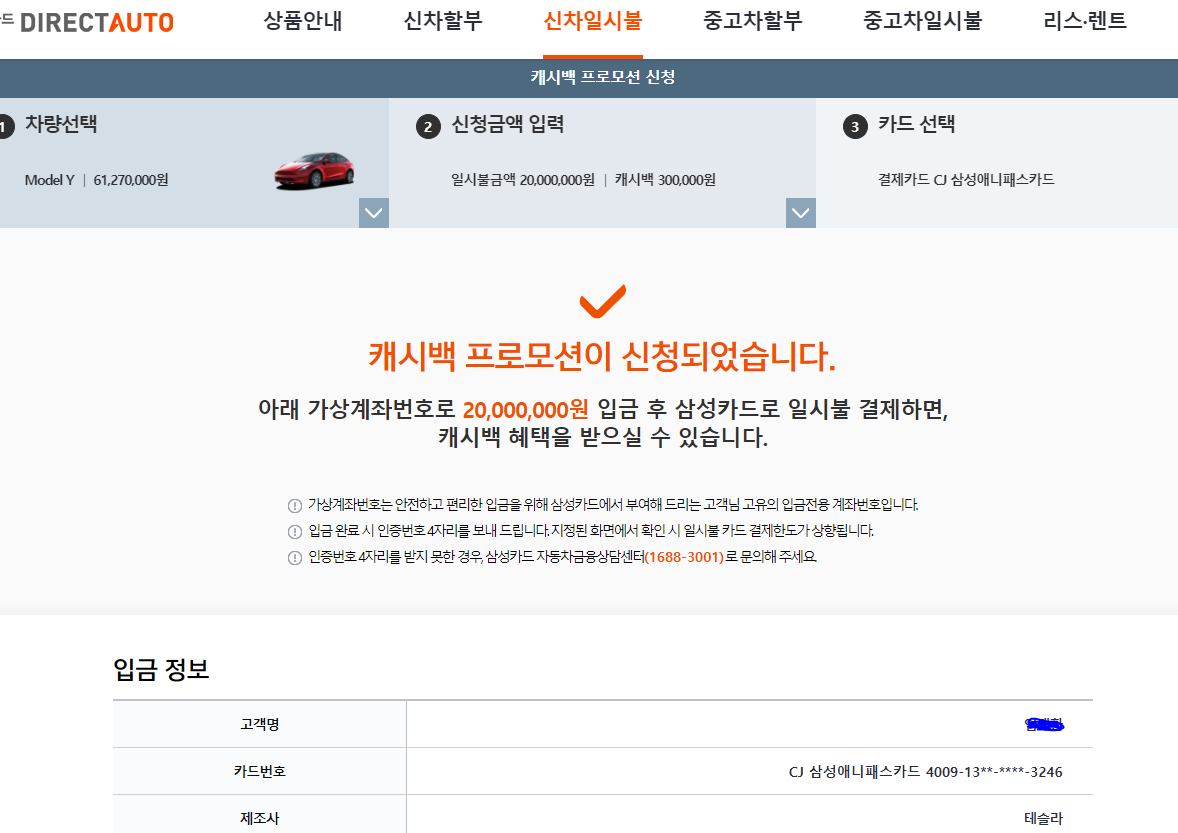Screen dimensions: 1178x833
Task: Expand the 신청금액 입력 step chevron
Action: pos(801,213)
